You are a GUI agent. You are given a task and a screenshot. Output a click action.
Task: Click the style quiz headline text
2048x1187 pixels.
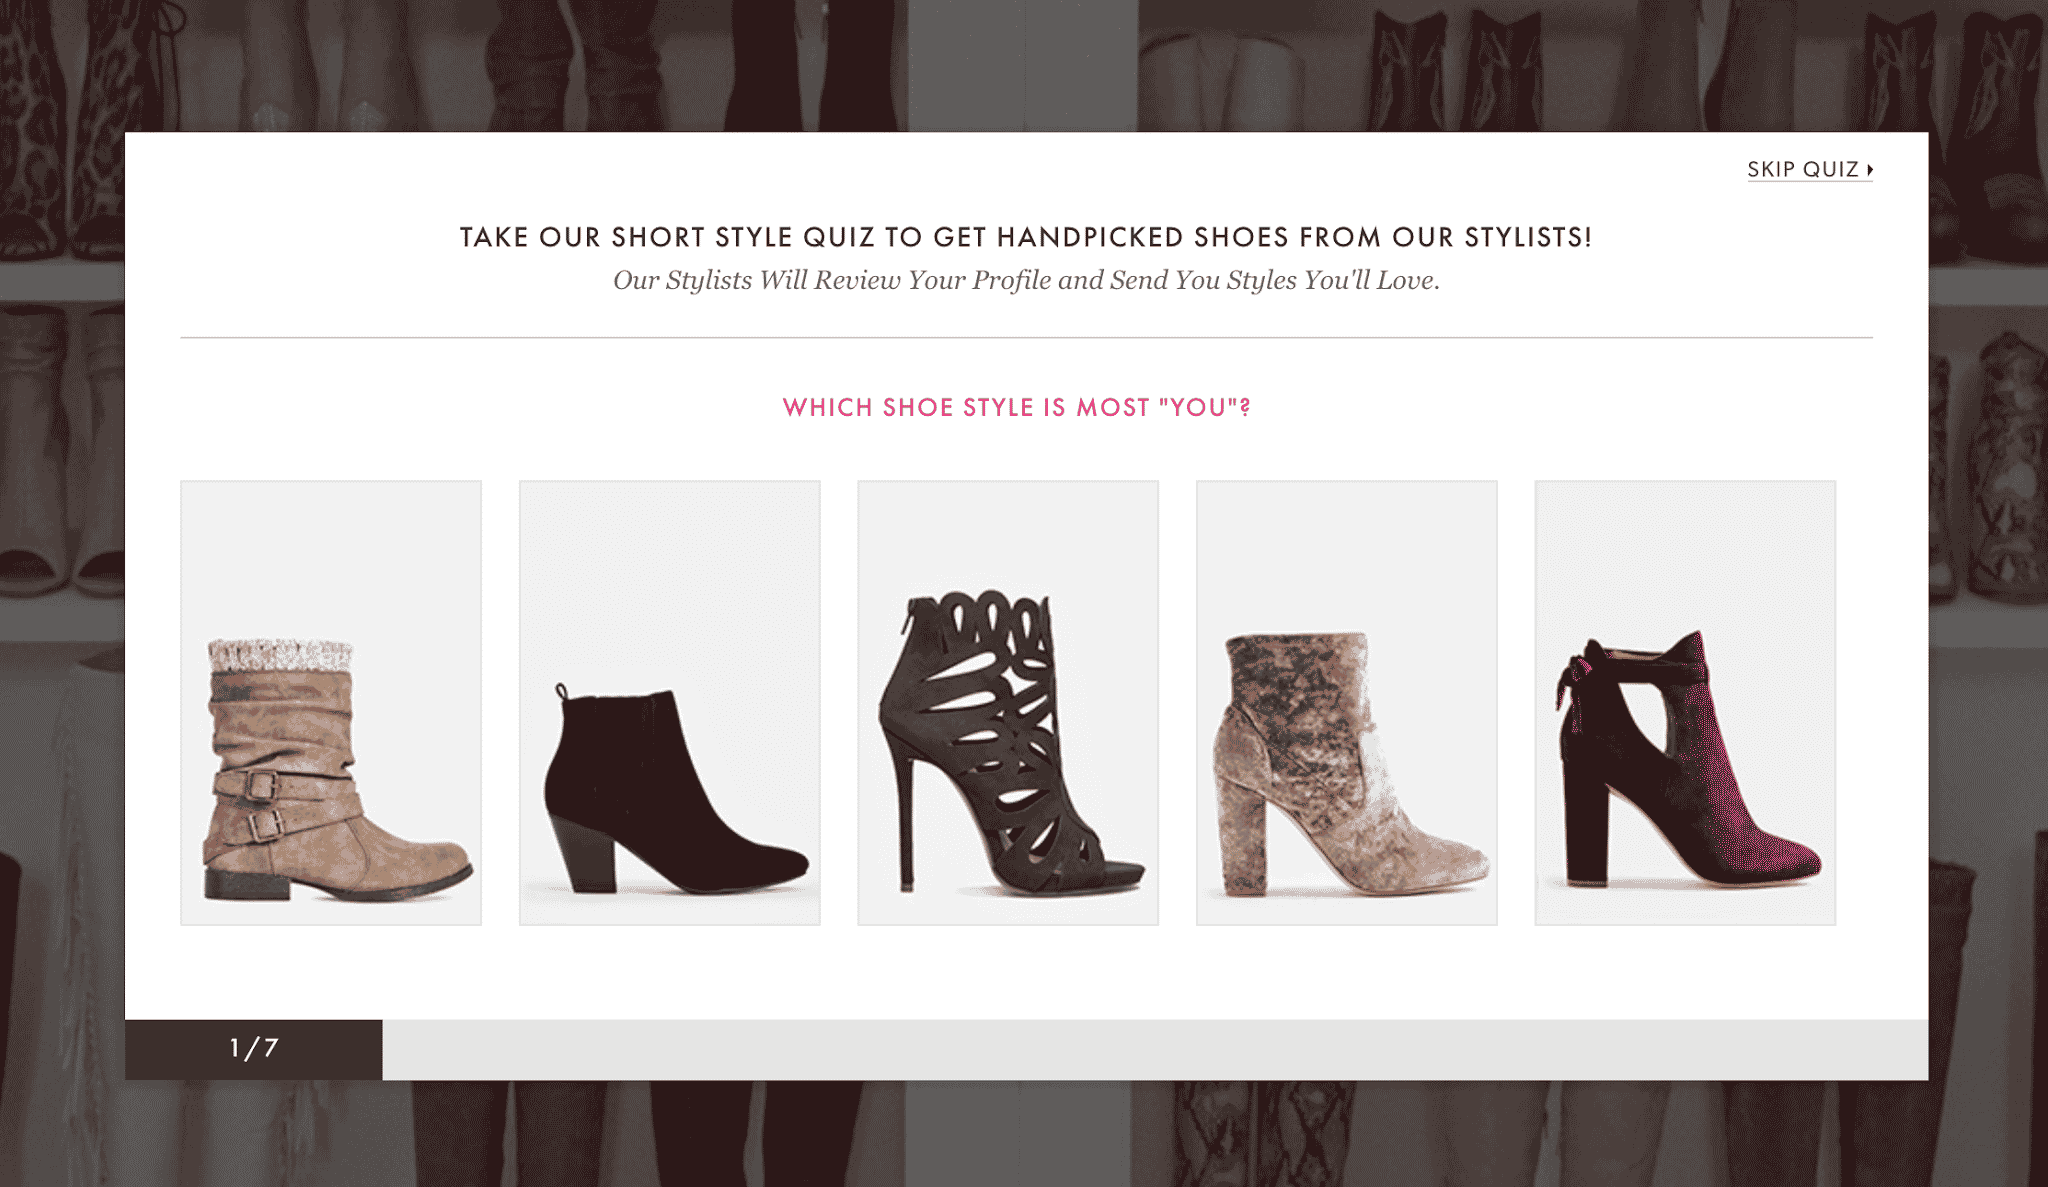pyautogui.click(x=1025, y=237)
